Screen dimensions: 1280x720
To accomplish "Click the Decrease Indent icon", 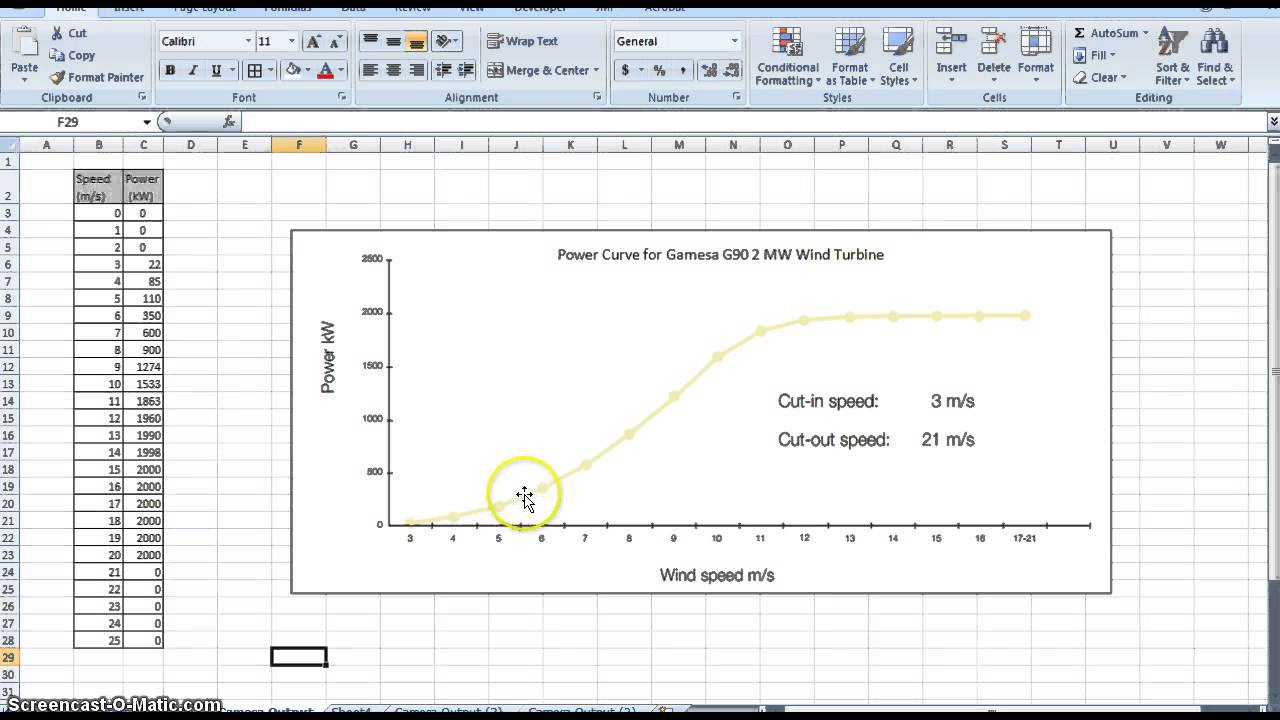I will [443, 70].
